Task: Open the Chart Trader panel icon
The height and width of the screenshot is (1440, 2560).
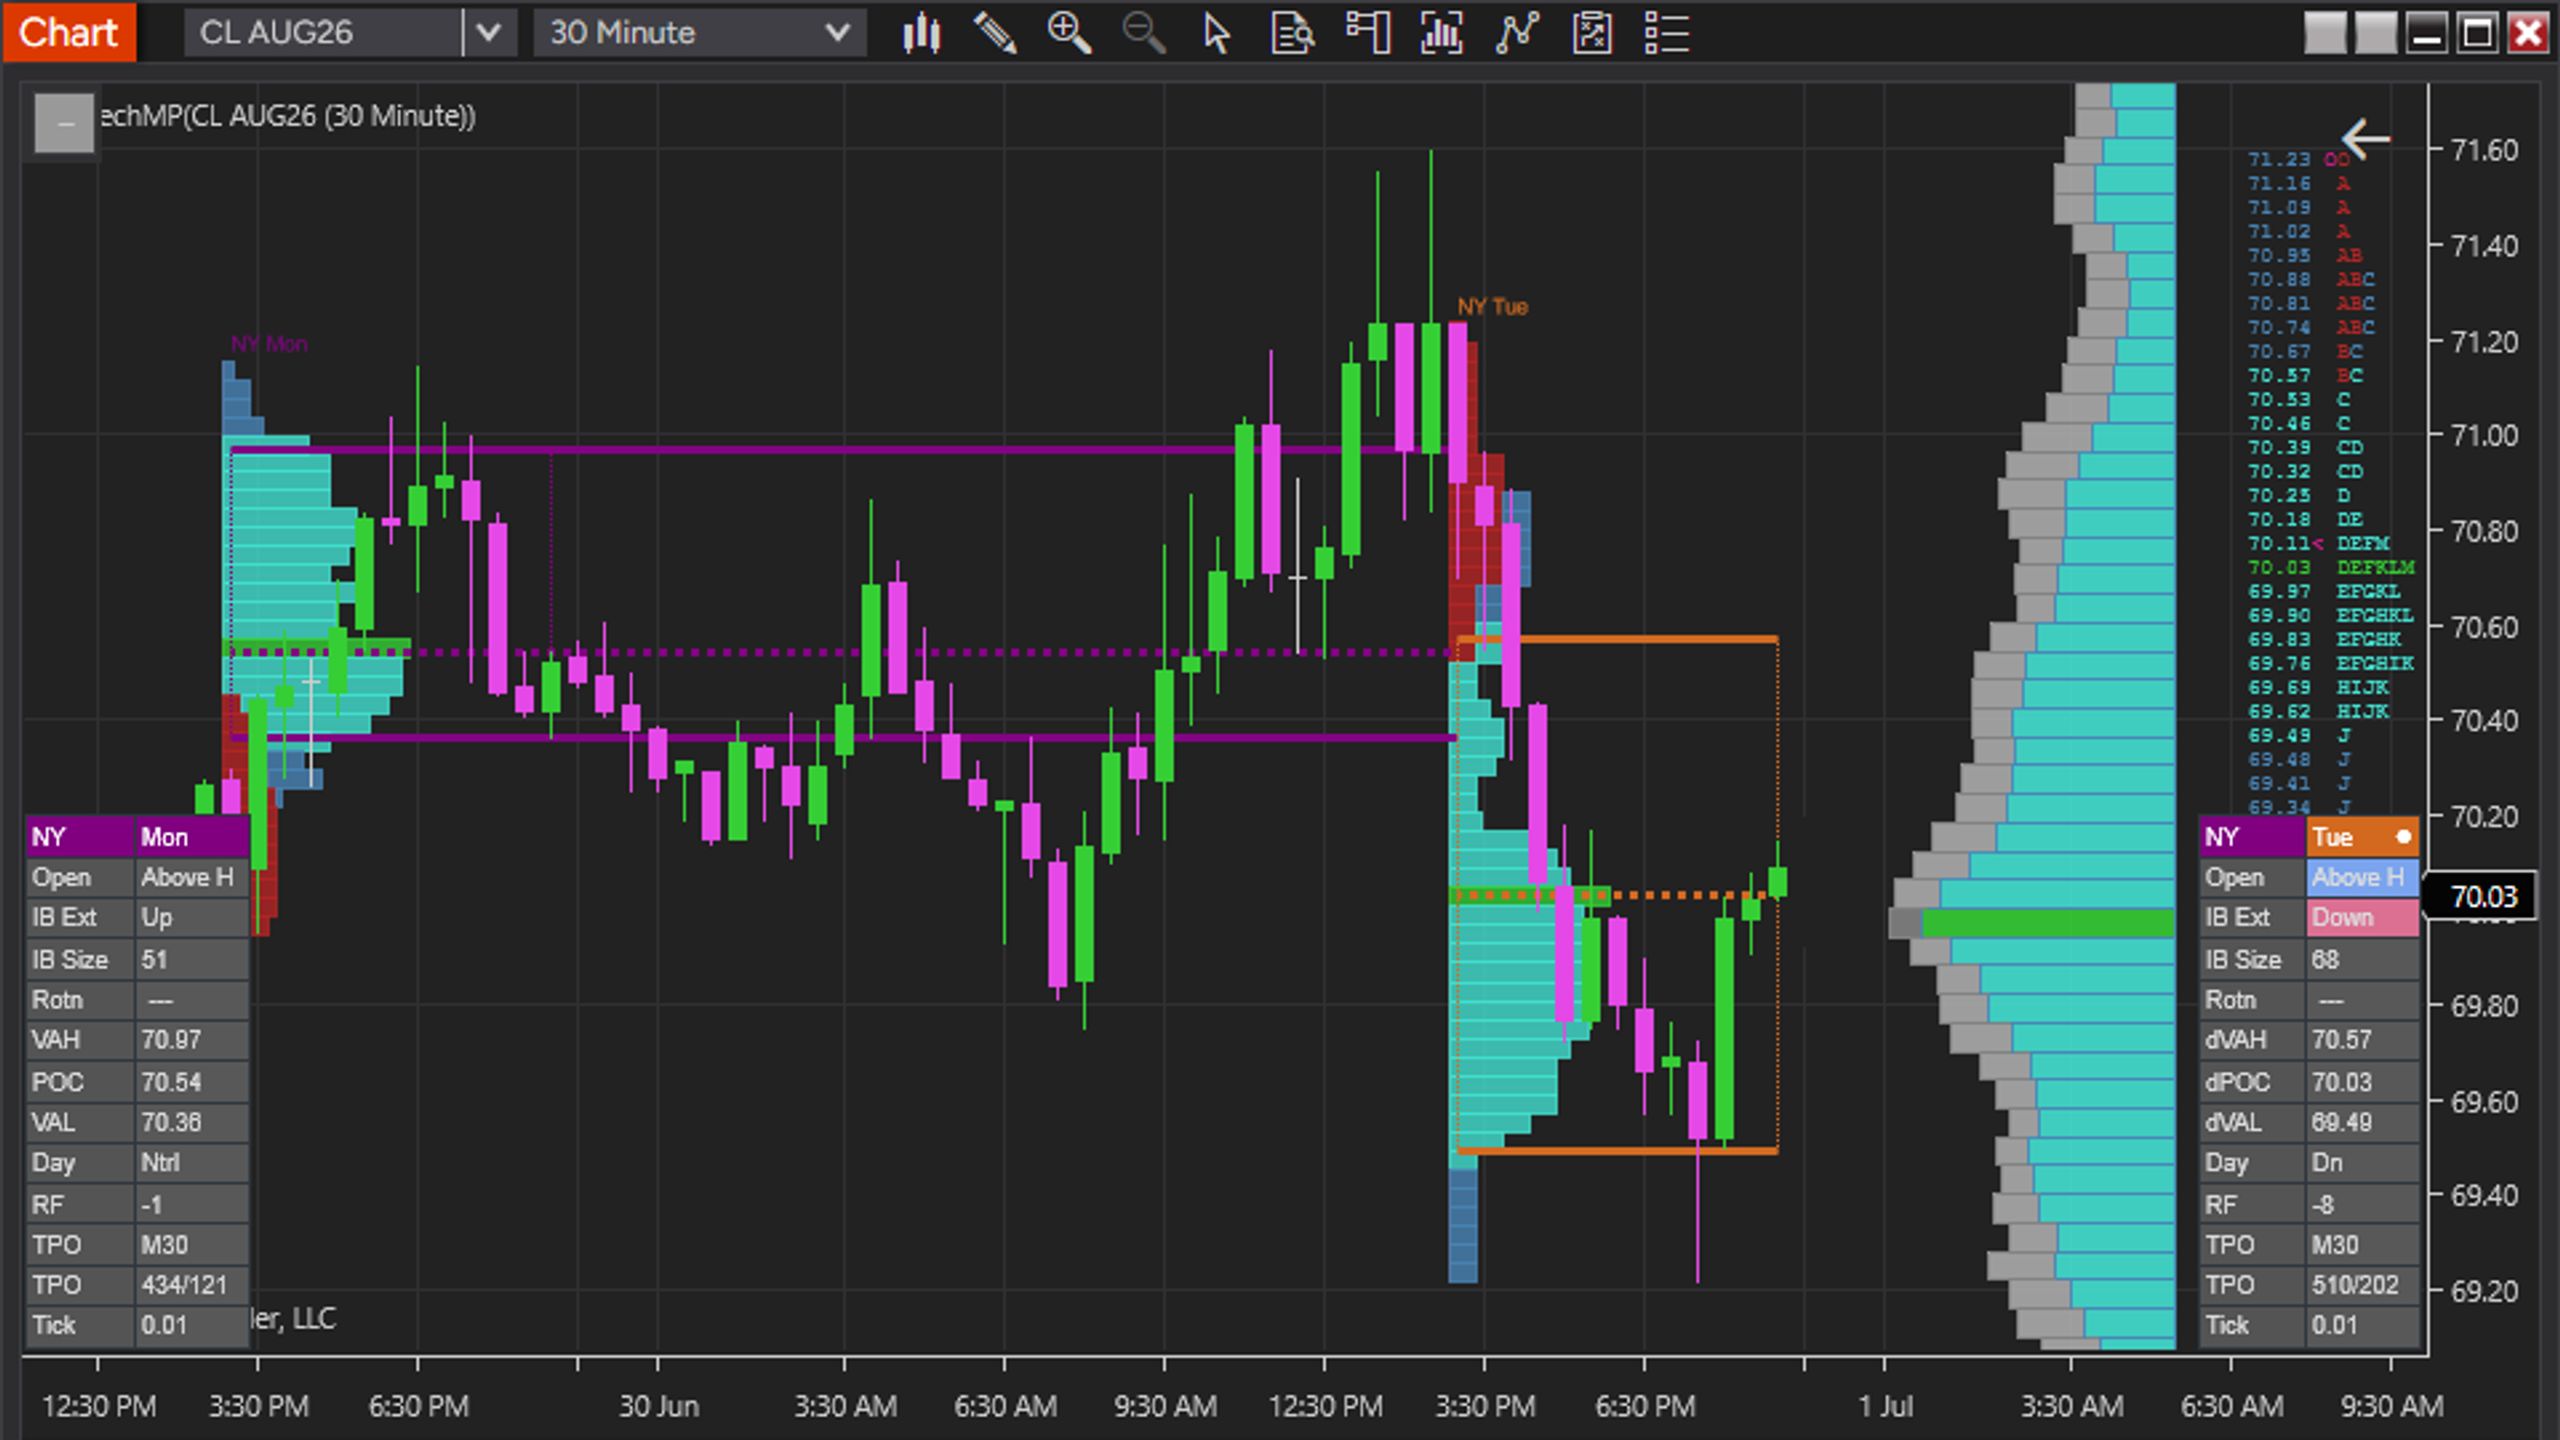Action: point(1367,33)
